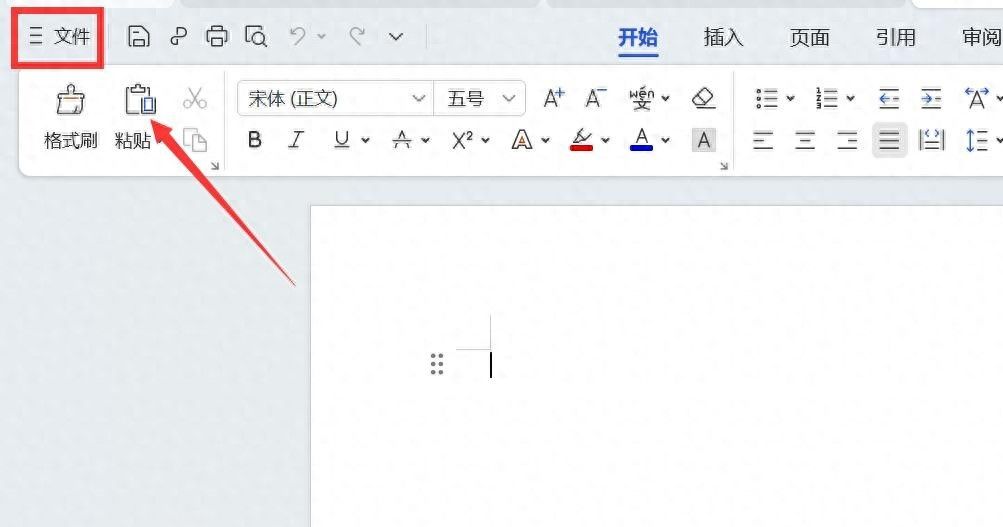
Task: Expand the bullet list style dropdown
Action: click(791, 98)
